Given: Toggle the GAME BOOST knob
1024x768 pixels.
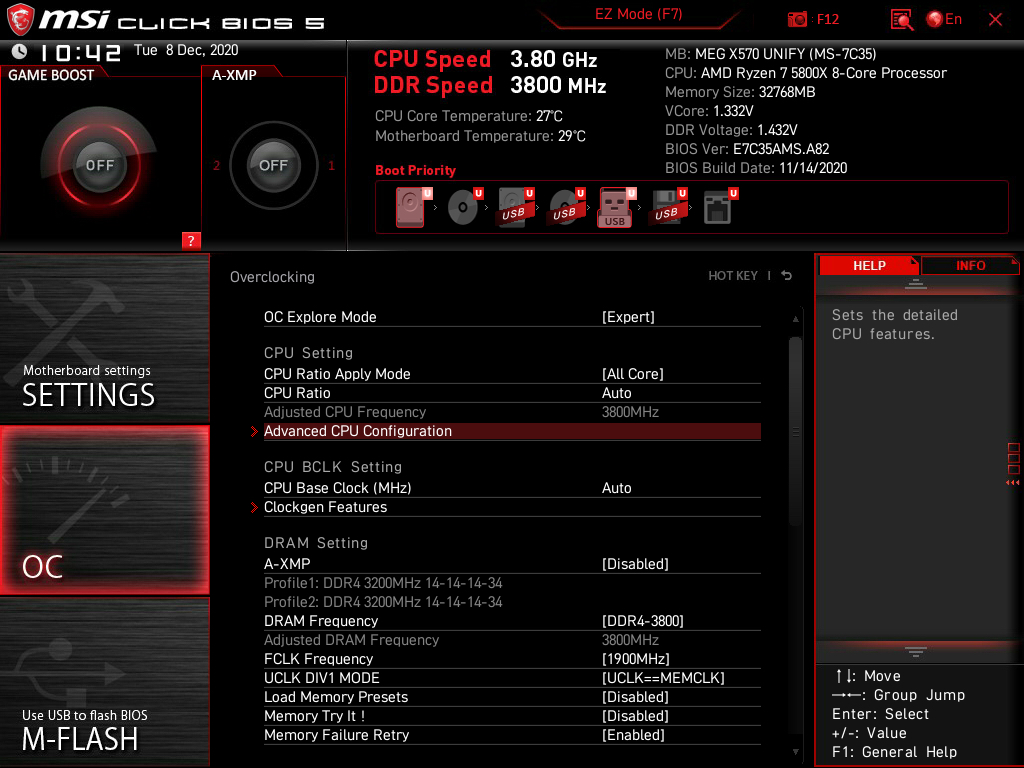Looking at the screenshot, I should click(99, 165).
